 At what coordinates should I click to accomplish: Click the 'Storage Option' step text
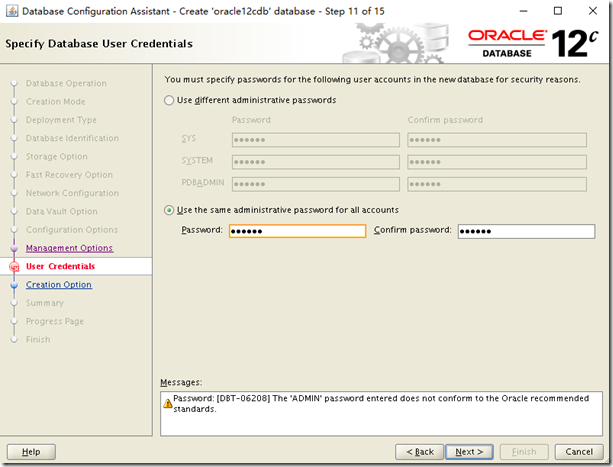click(x=57, y=157)
